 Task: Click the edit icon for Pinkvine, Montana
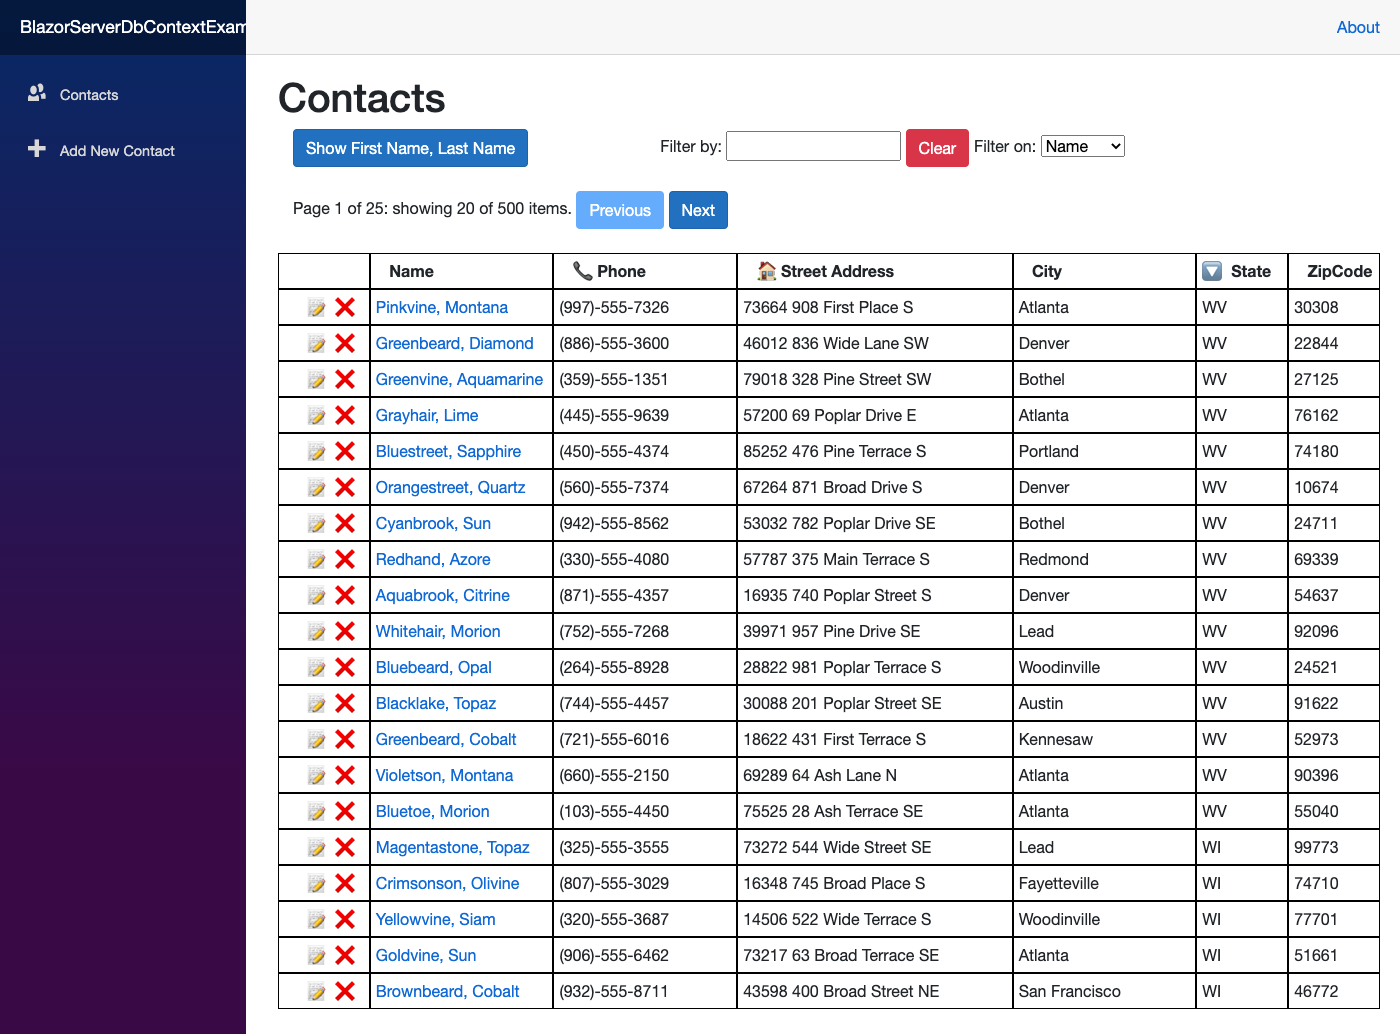coord(317,307)
